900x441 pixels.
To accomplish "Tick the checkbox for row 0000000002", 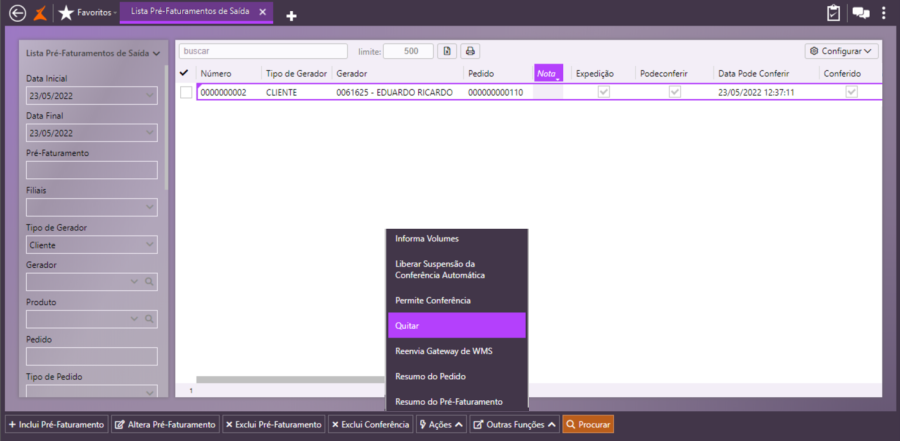I will [186, 92].
